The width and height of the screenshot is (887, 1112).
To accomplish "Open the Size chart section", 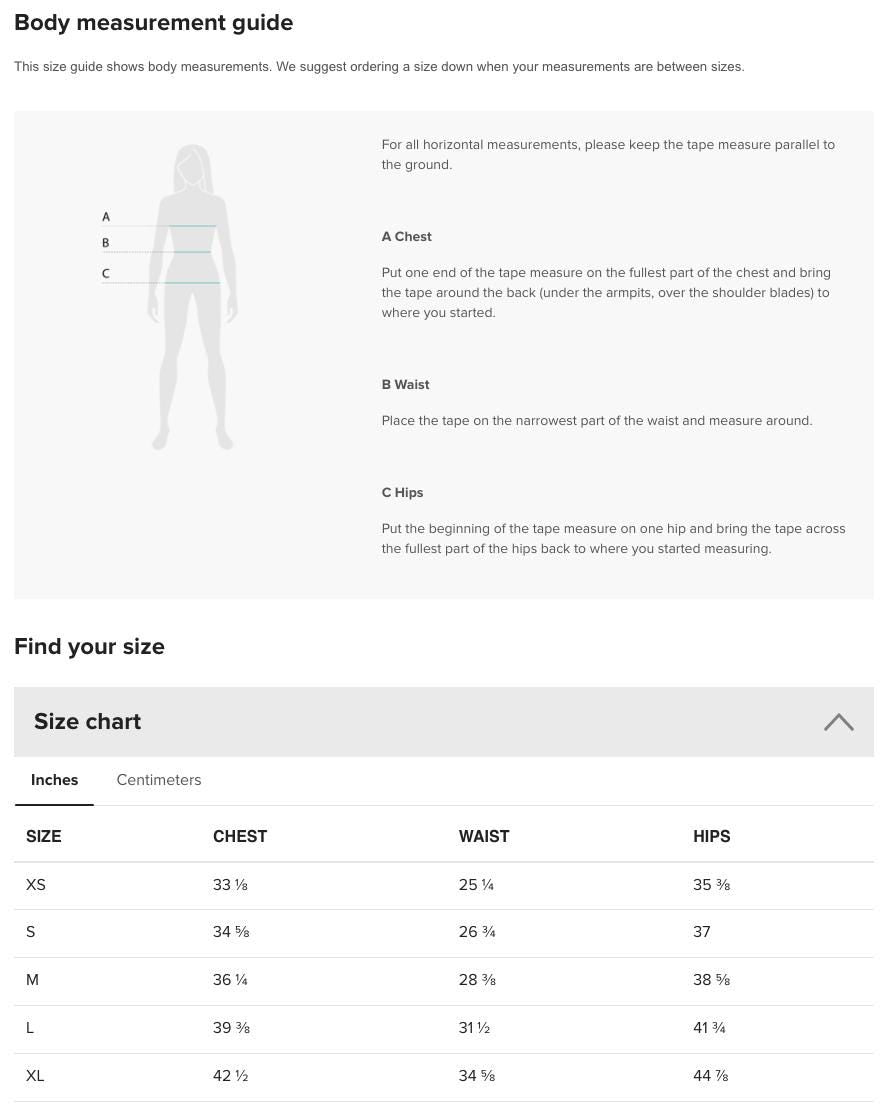I will pyautogui.click(x=443, y=721).
